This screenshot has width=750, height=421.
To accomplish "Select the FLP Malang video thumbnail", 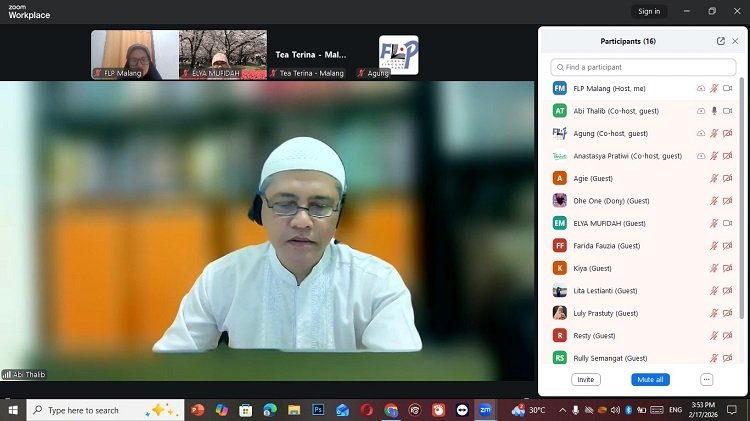I will point(135,55).
